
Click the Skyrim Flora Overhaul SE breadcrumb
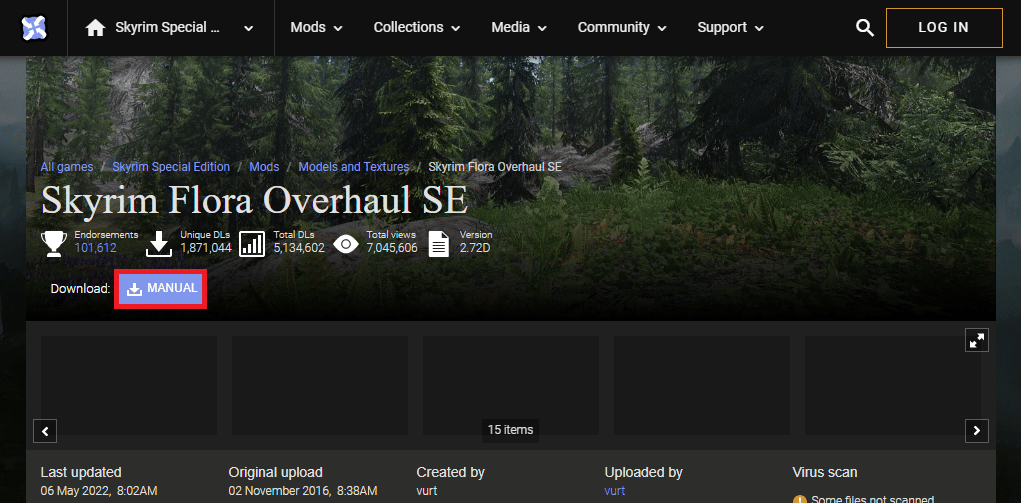(x=495, y=167)
